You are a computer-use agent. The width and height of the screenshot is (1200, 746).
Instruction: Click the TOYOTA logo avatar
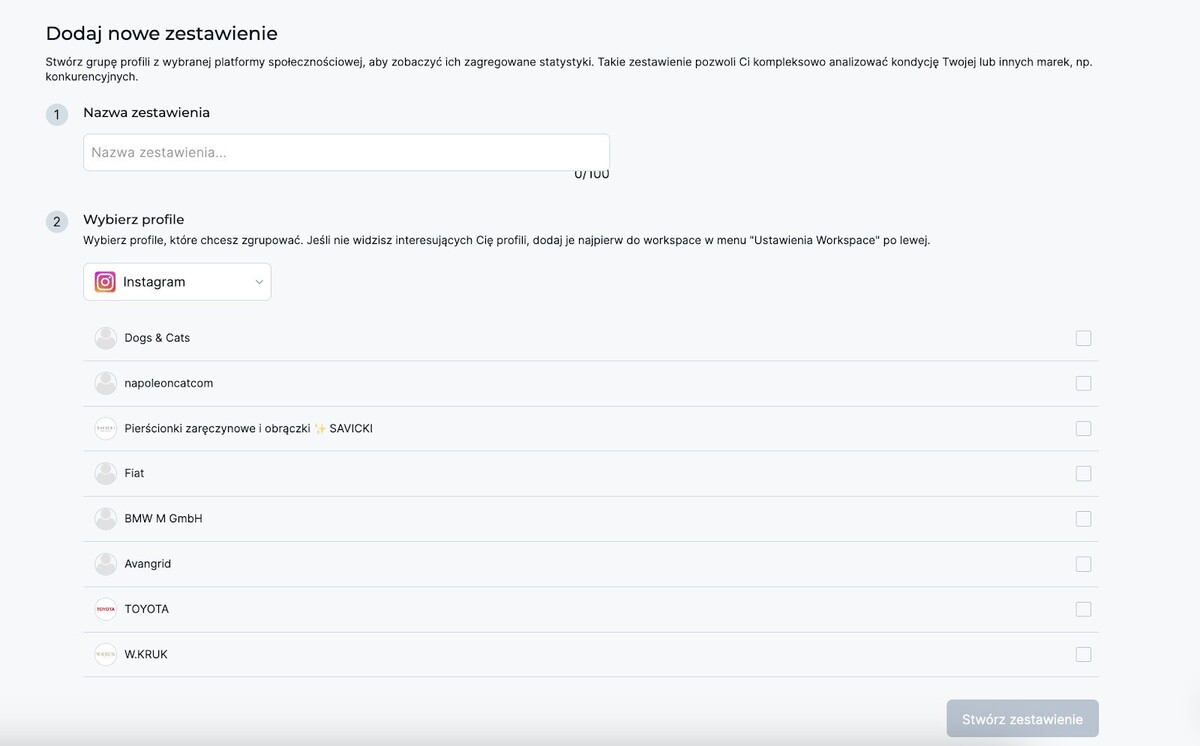(x=106, y=609)
